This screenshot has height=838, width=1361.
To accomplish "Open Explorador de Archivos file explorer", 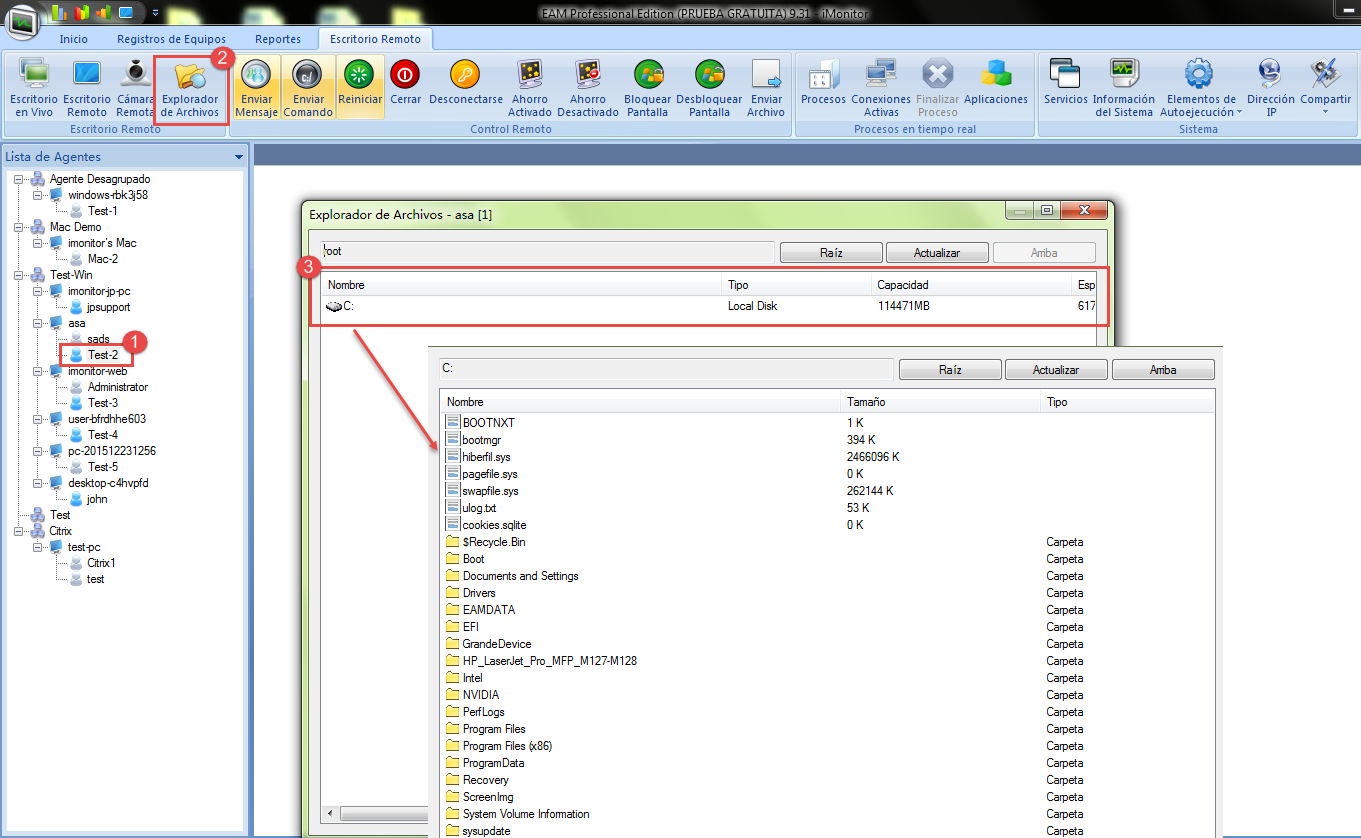I will point(190,87).
